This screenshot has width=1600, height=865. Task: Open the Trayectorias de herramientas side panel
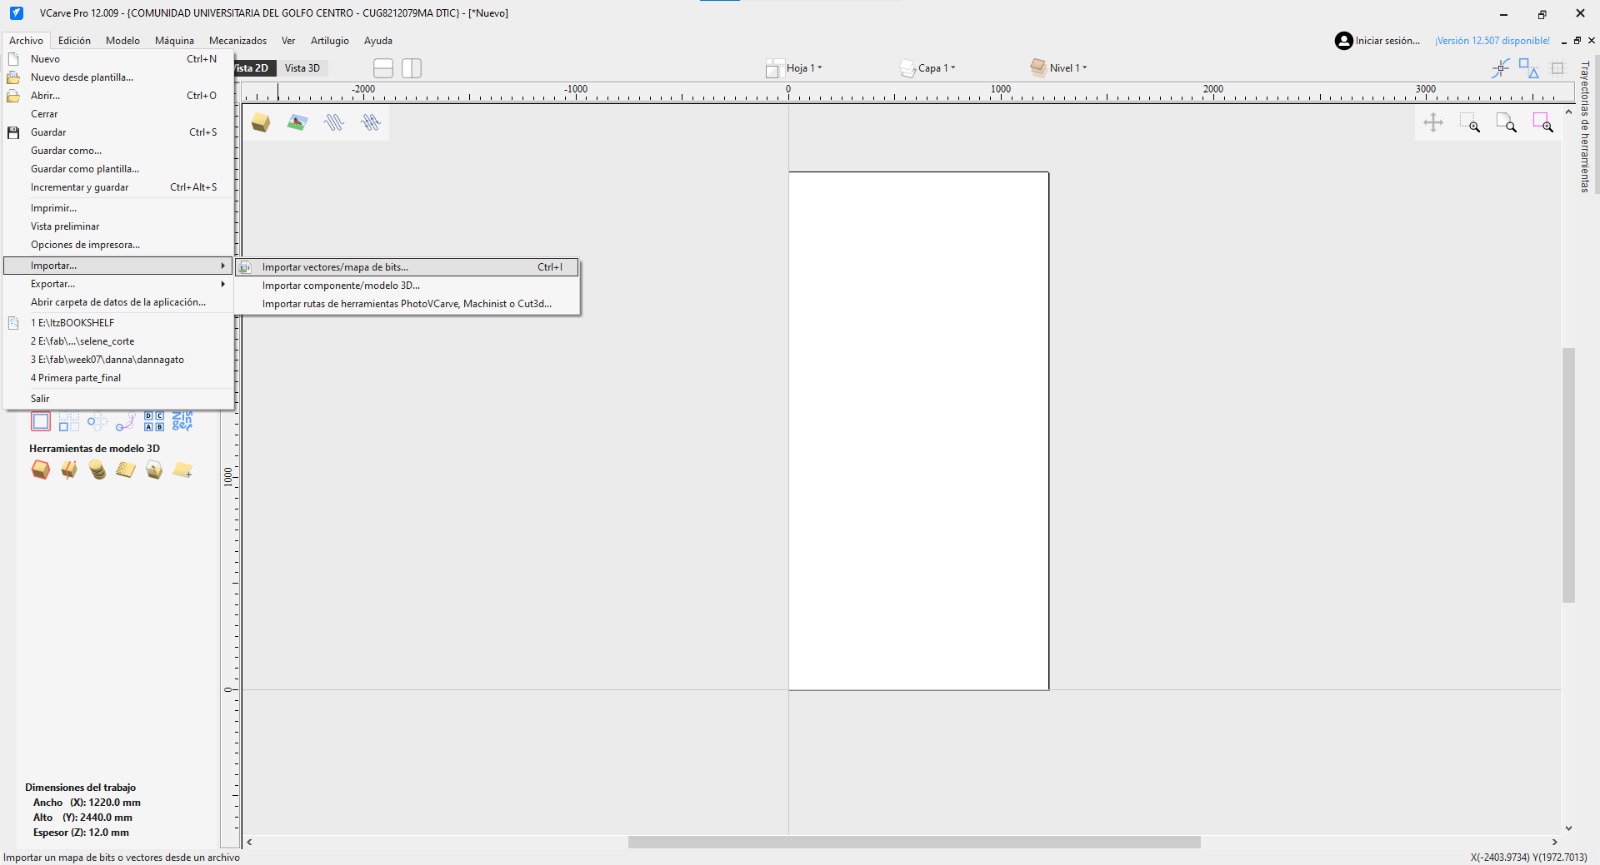click(1585, 127)
